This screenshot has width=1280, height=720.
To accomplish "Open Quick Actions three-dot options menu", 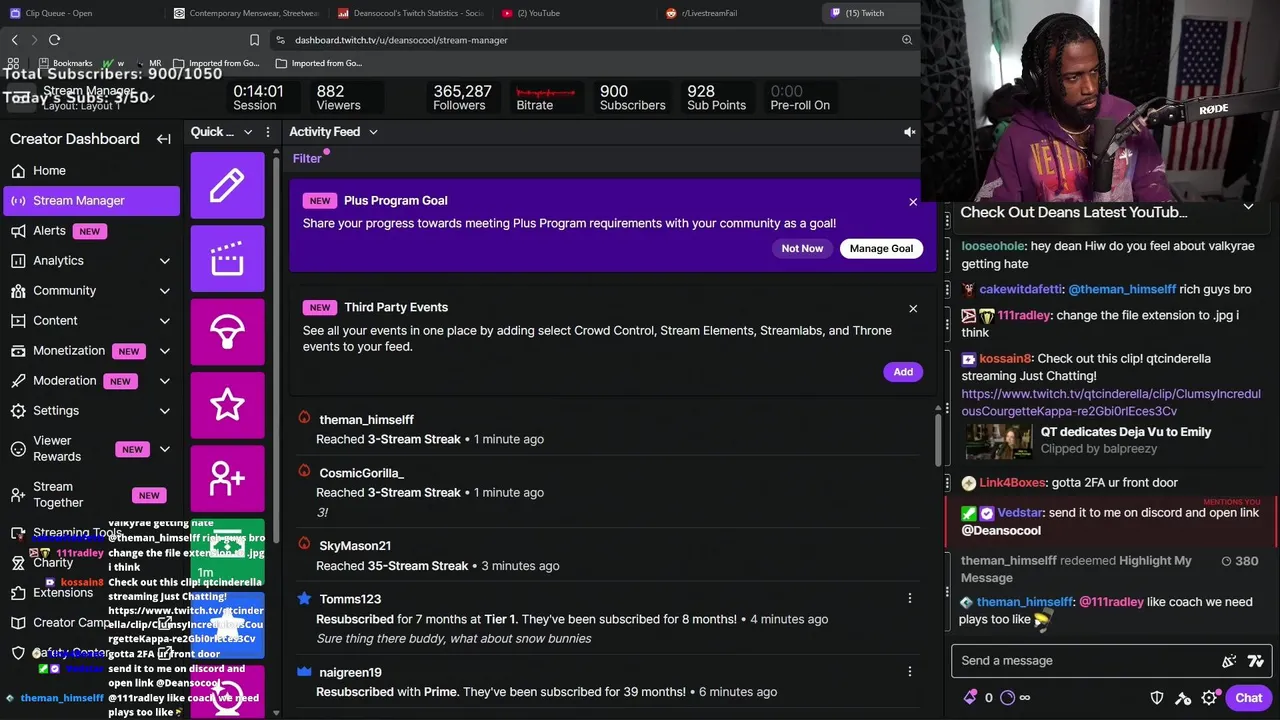I will (267, 132).
